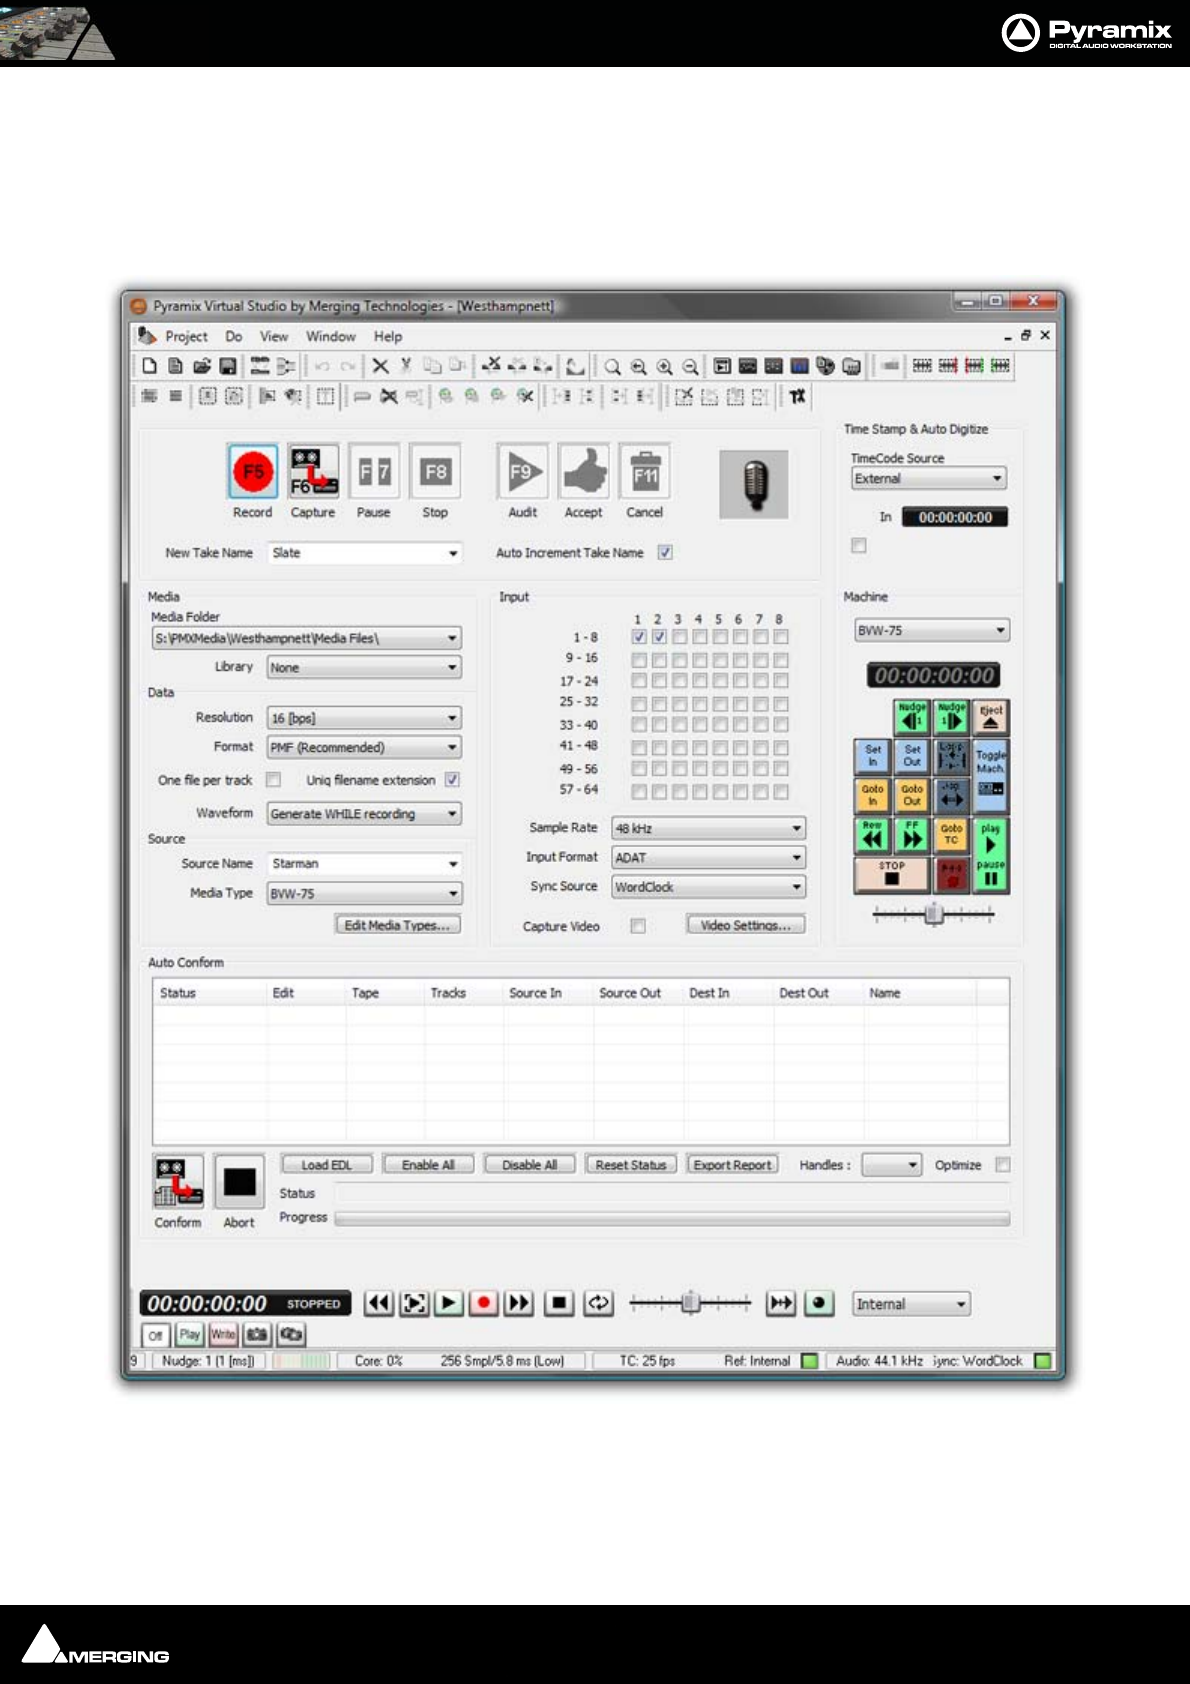The height and width of the screenshot is (1684, 1190).
Task: Click the Set Out machine button
Action: tap(912, 756)
